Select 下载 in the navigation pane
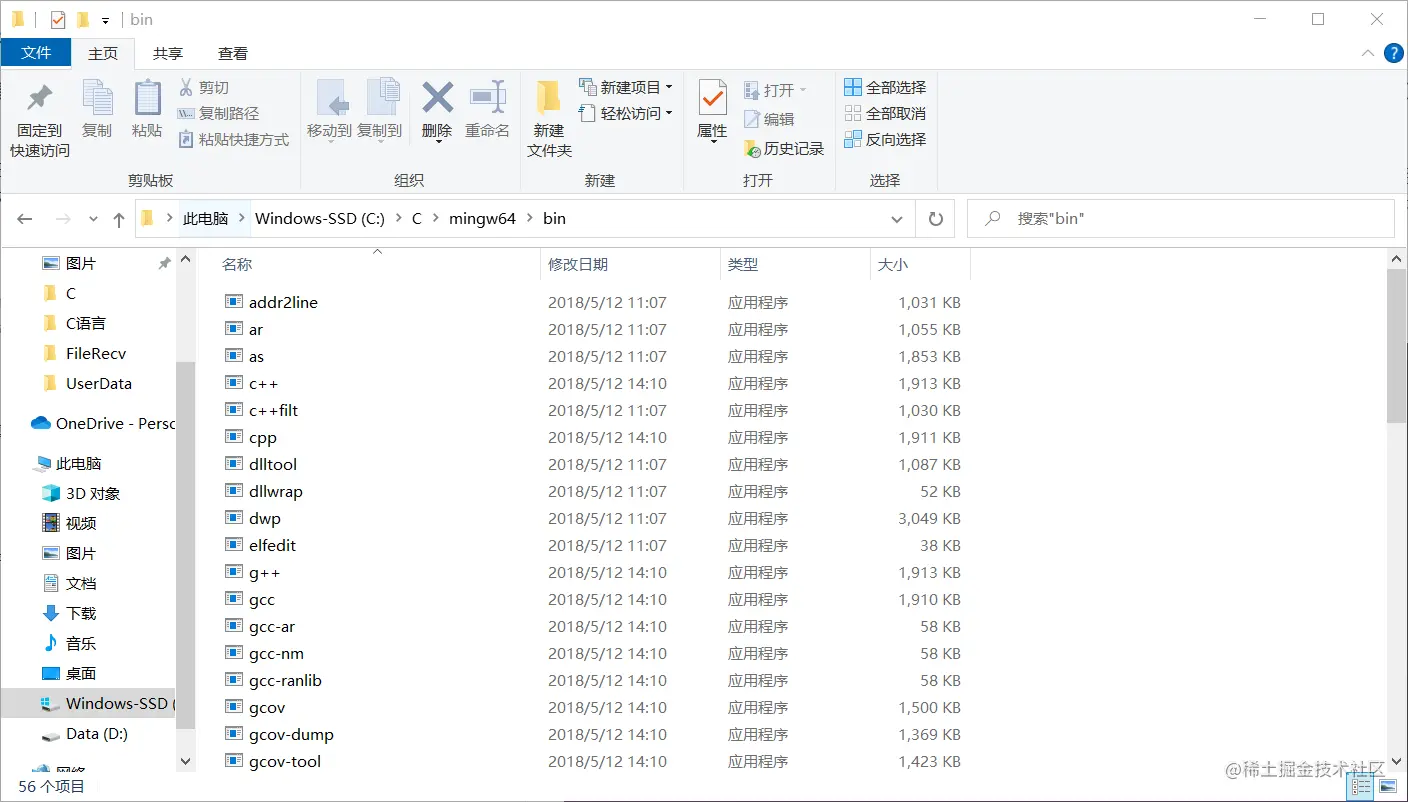Image resolution: width=1408 pixels, height=802 pixels. tap(69, 613)
